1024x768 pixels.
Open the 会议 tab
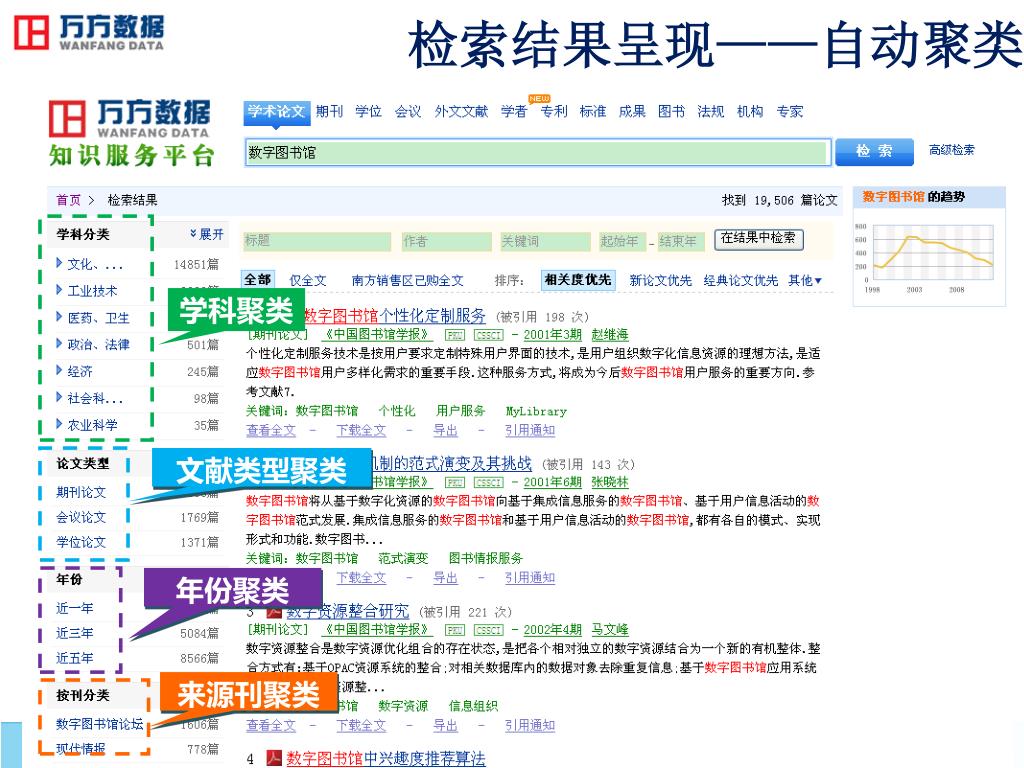[x=408, y=112]
